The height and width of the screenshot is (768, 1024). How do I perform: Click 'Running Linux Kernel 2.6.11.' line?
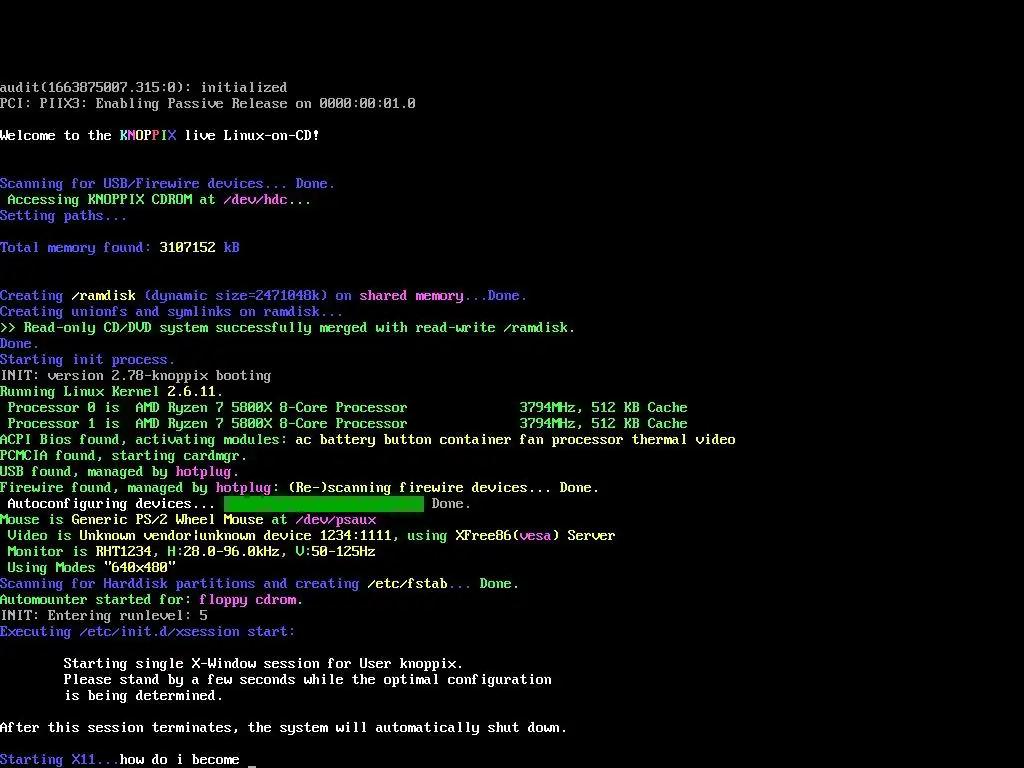[111, 392]
